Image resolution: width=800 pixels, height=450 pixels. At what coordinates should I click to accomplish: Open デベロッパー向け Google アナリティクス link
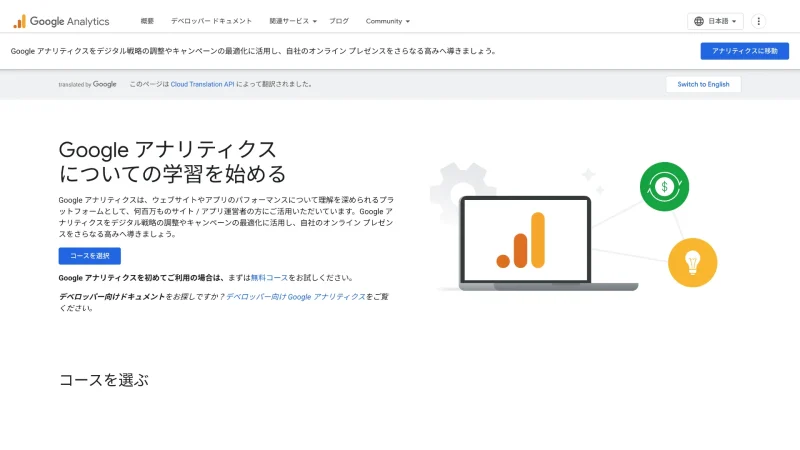296,296
